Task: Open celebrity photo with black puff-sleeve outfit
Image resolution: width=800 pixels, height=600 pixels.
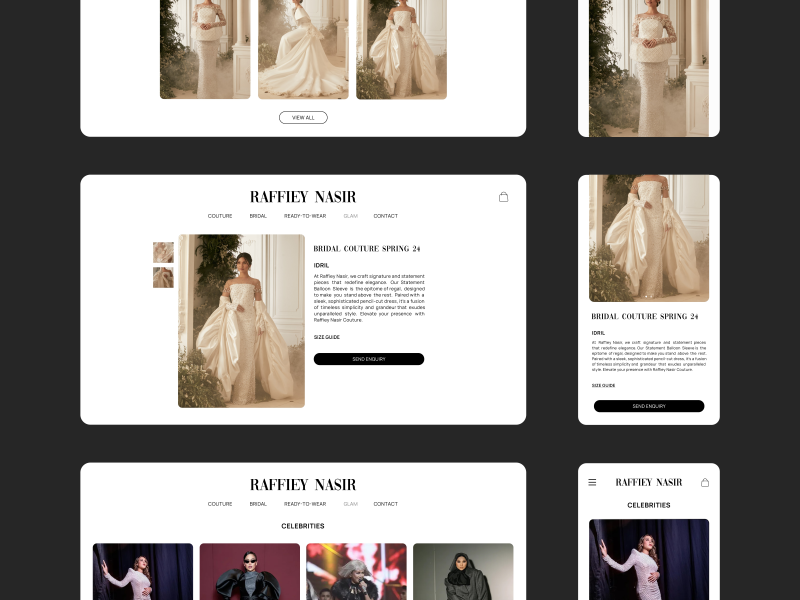Action: (250, 571)
